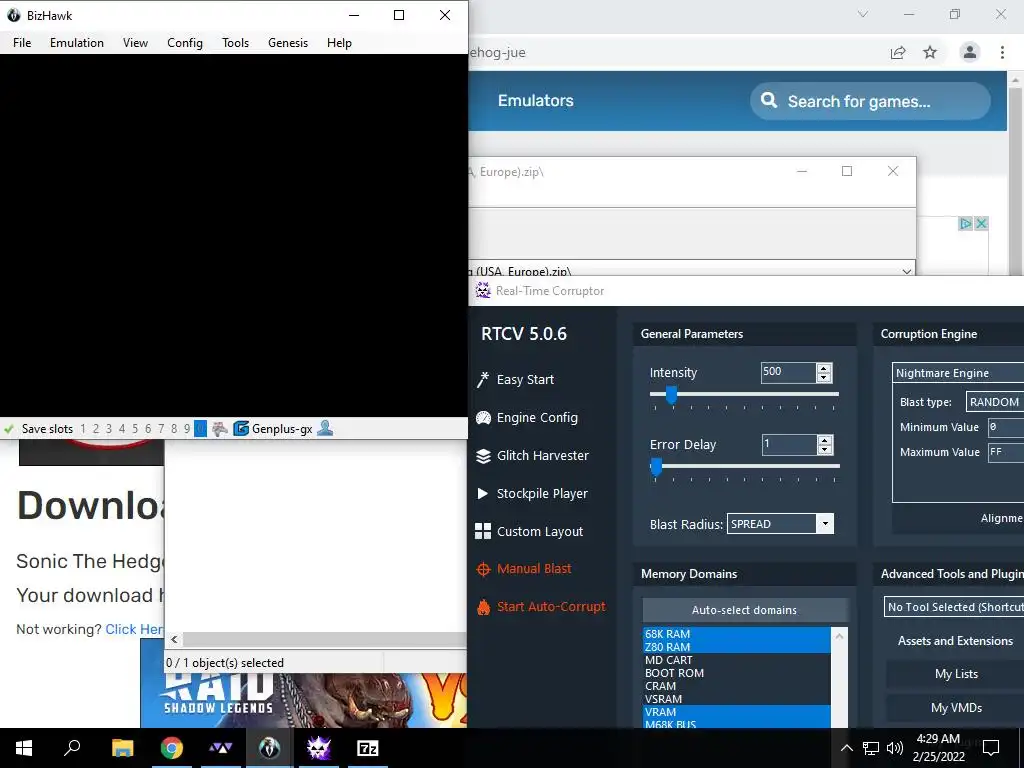Open the BizHawk Config menu
Viewport: 1024px width, 768px height.
[185, 43]
